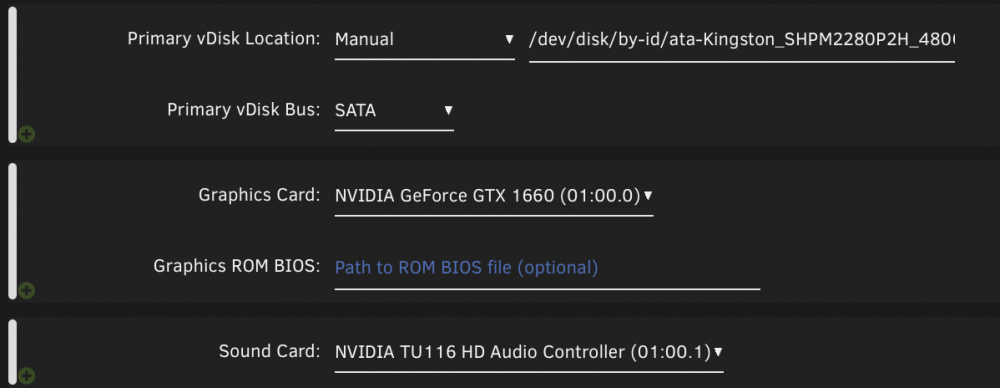1000x388 pixels.
Task: Add another graphics card with the green plus
Action: pos(27,291)
